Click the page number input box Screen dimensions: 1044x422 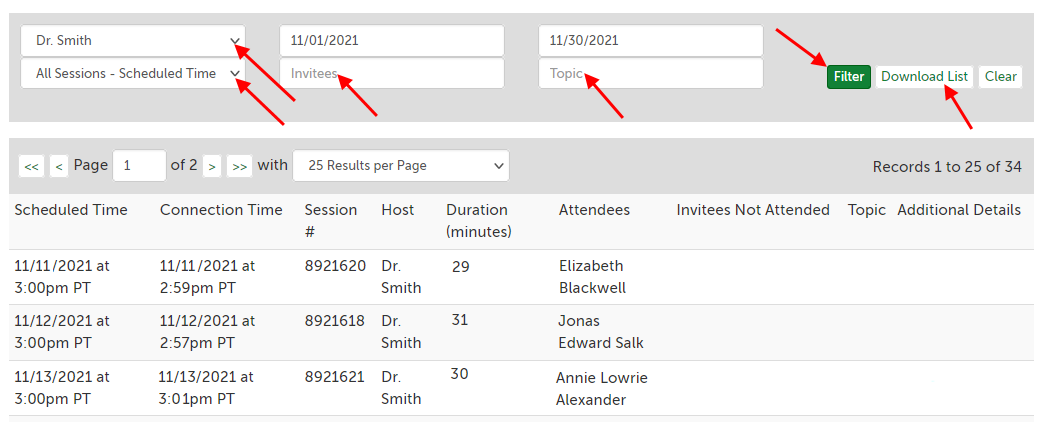[x=139, y=166]
